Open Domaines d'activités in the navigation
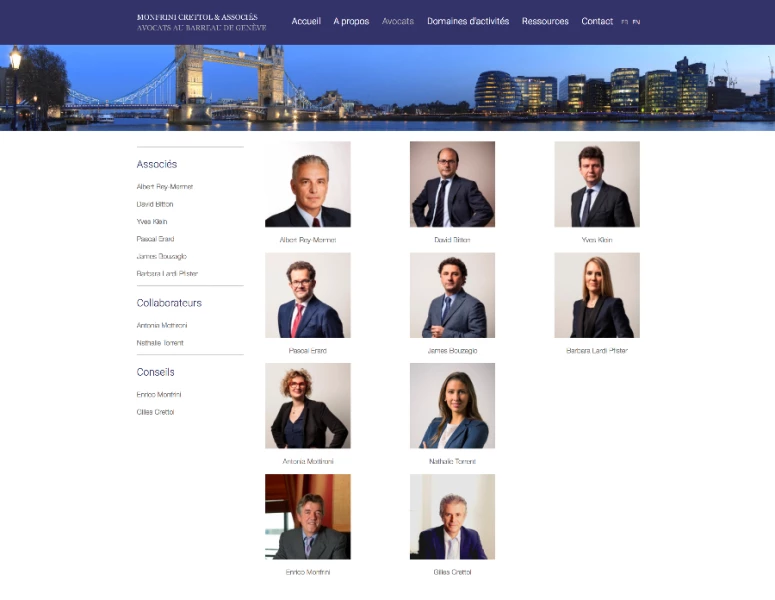The height and width of the screenshot is (600, 775). pyautogui.click(x=468, y=21)
